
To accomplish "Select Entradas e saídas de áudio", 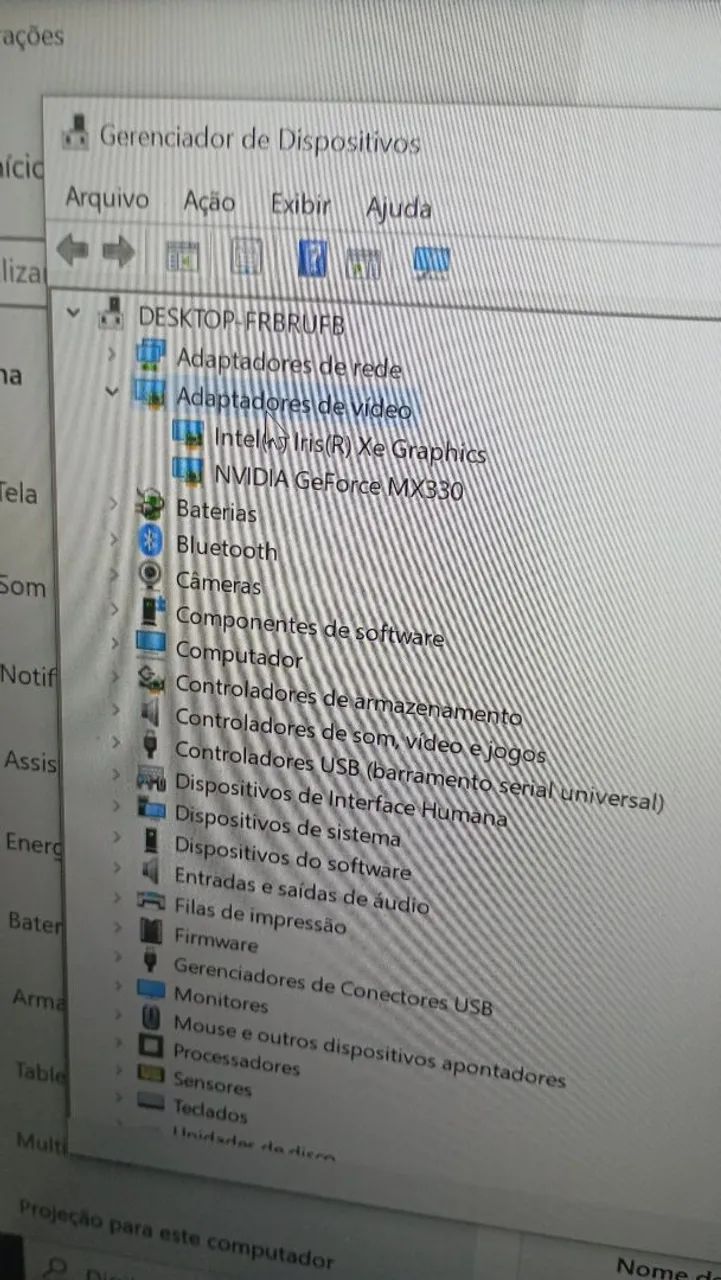I will 301,890.
